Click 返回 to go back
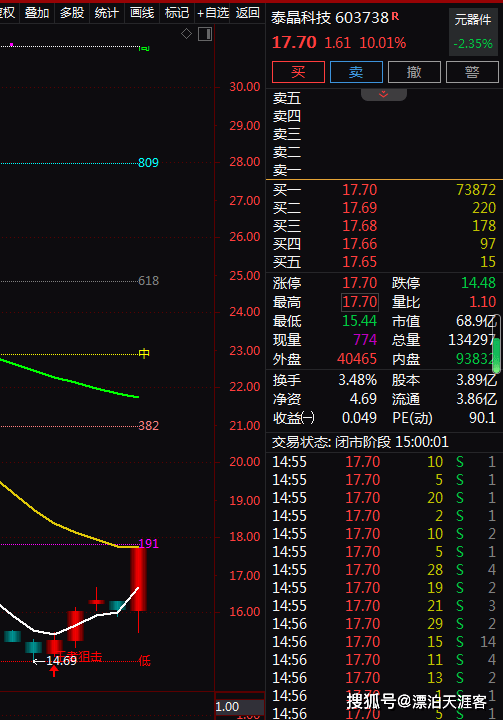 248,12
